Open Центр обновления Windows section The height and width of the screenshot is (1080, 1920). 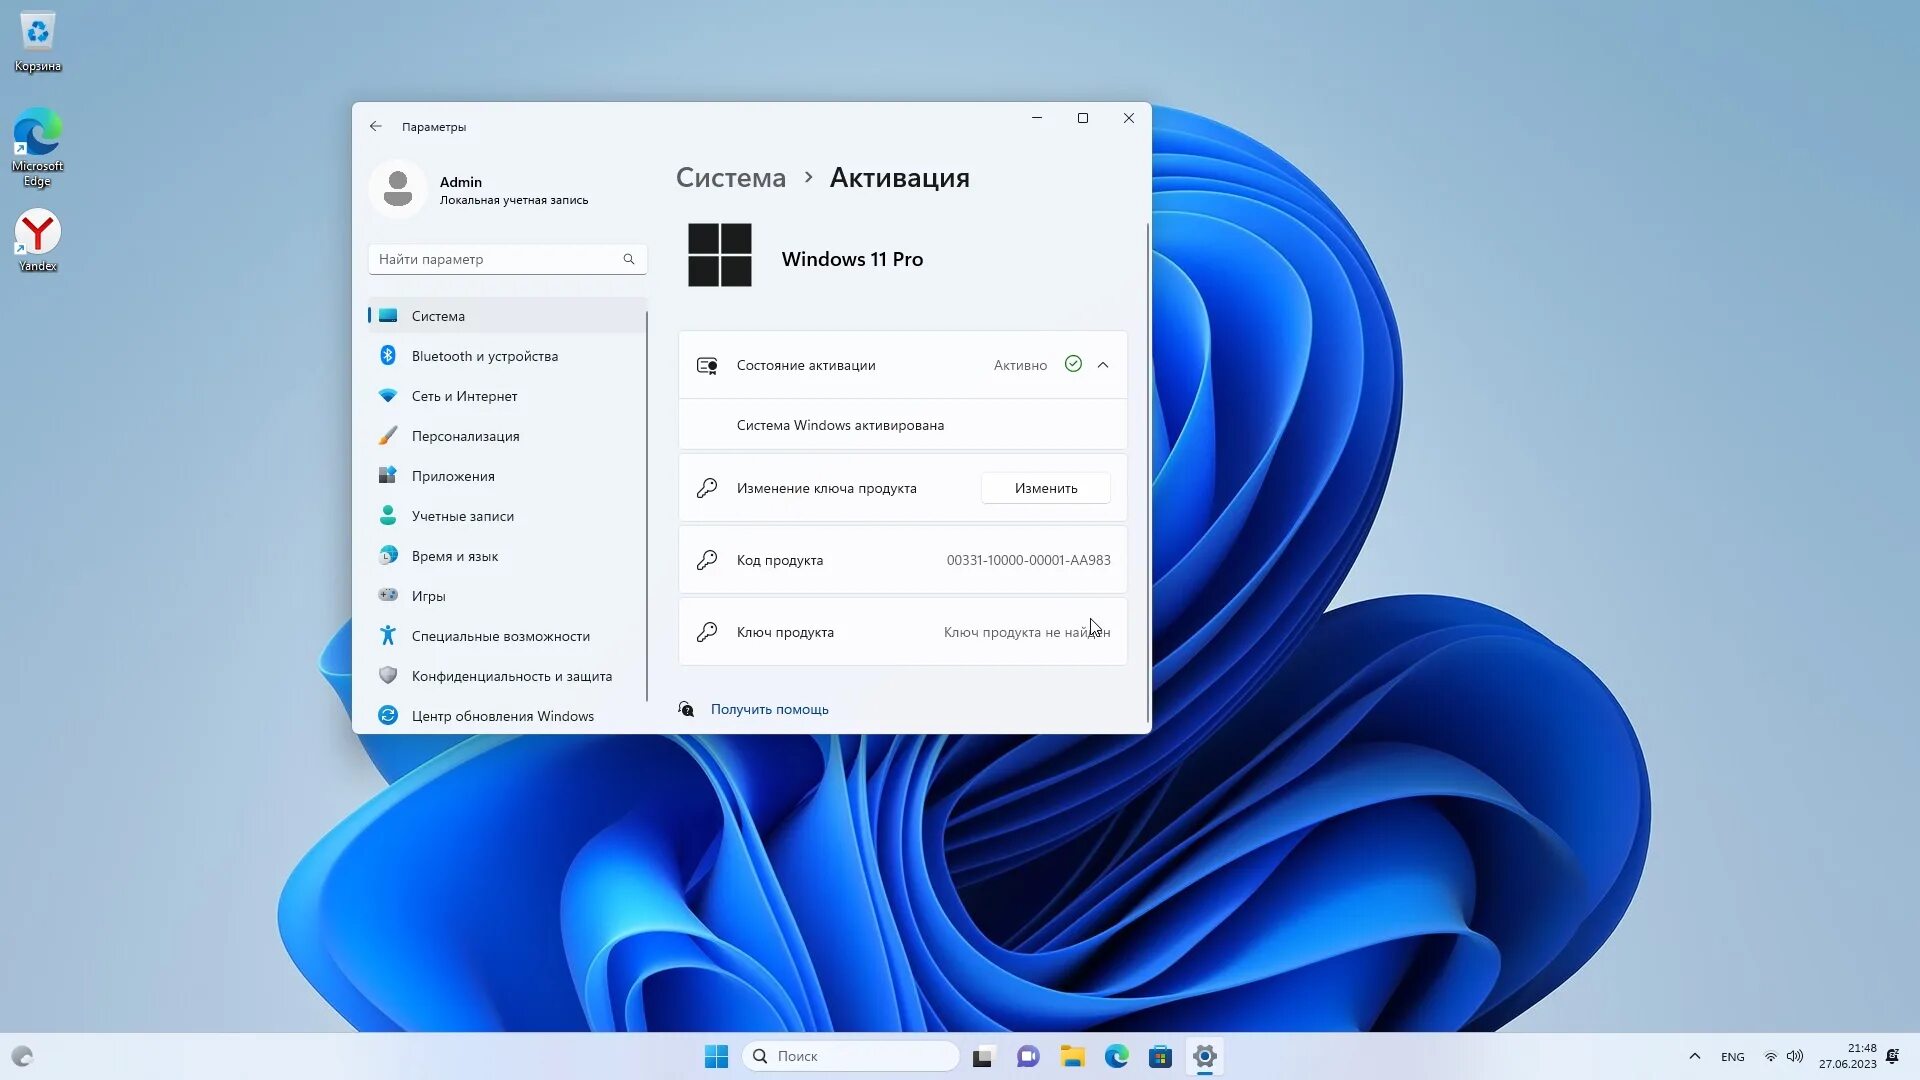[x=502, y=716]
